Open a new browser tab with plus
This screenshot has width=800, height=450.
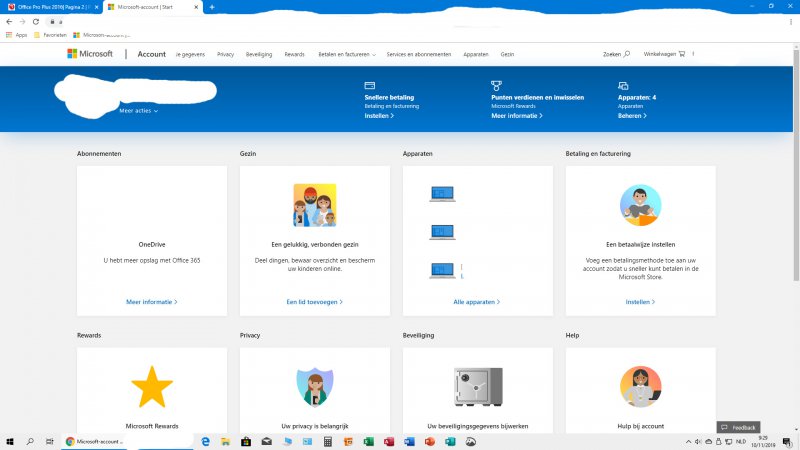(x=212, y=7)
